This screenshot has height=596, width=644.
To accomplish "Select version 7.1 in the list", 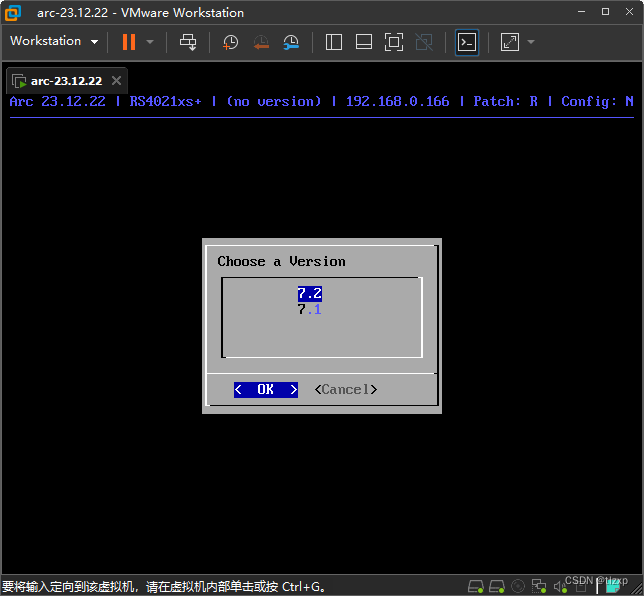I will (x=310, y=309).
